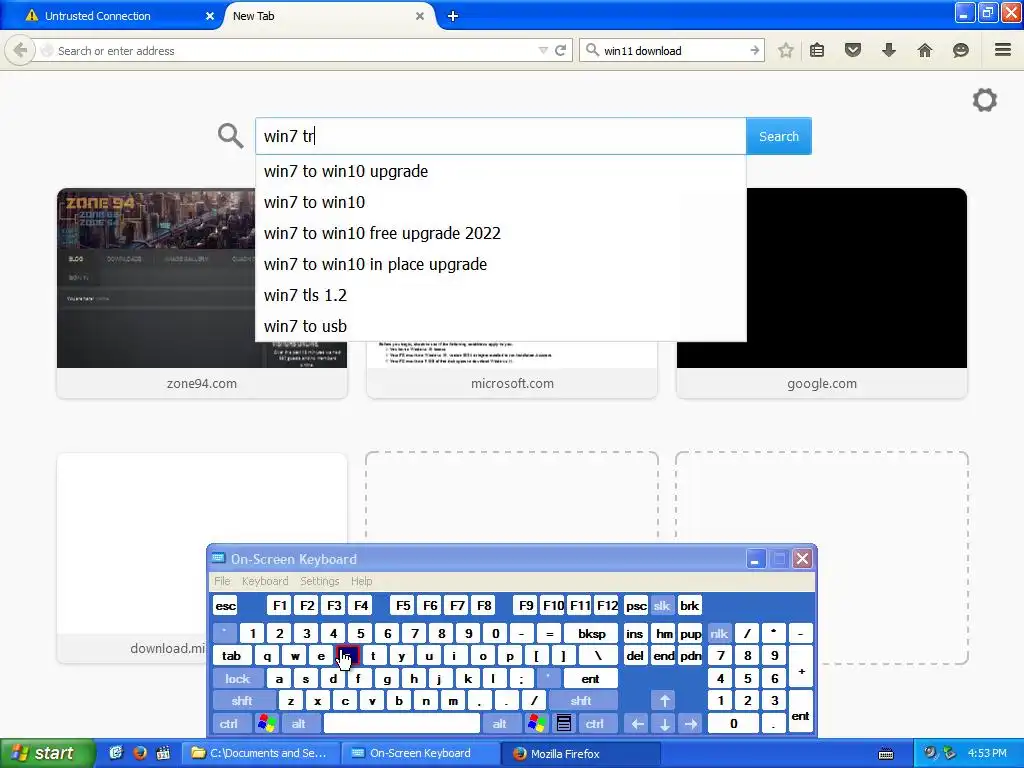Click the space bar key

[402, 724]
